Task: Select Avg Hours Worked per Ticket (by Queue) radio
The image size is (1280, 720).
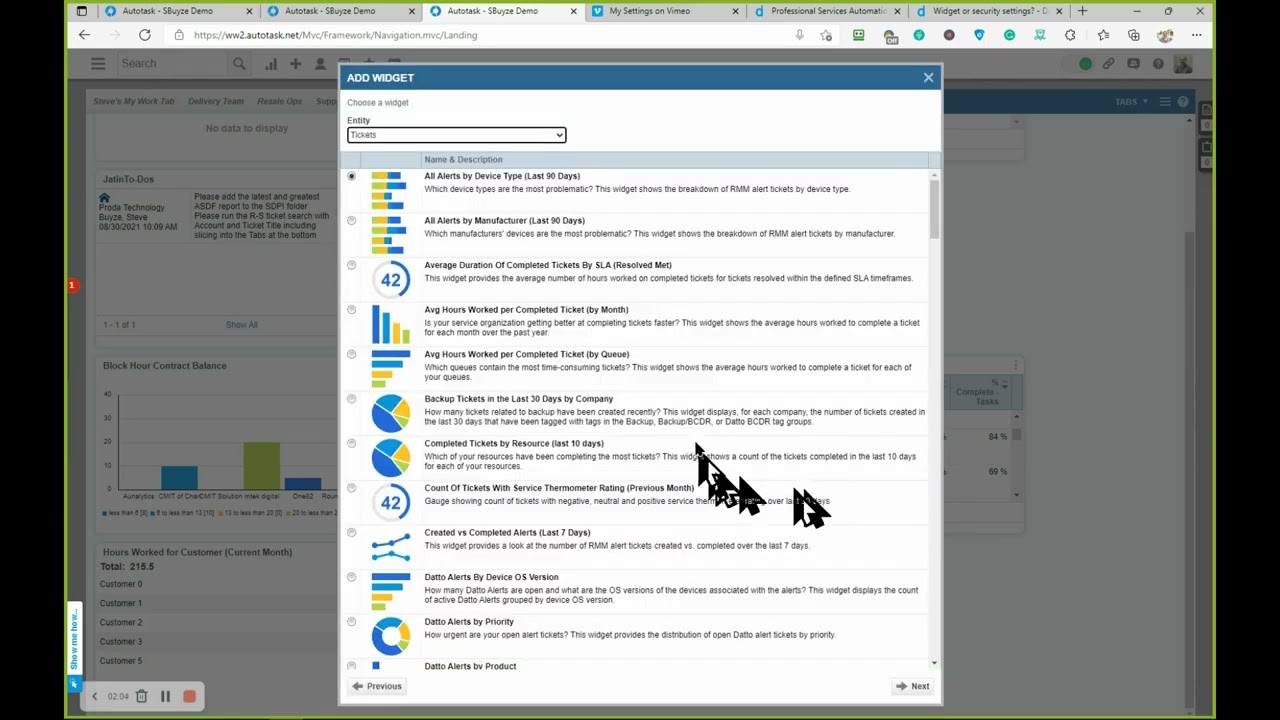Action: (x=351, y=354)
